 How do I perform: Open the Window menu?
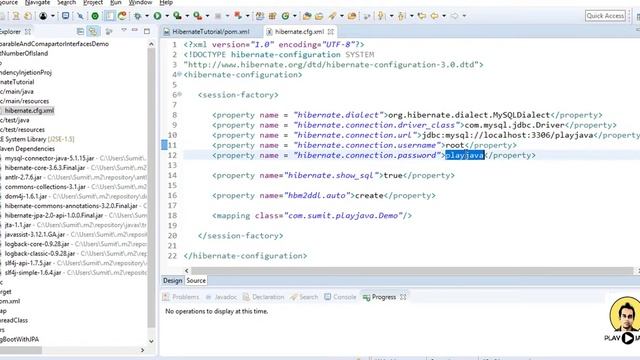pyautogui.click(x=140, y=2)
